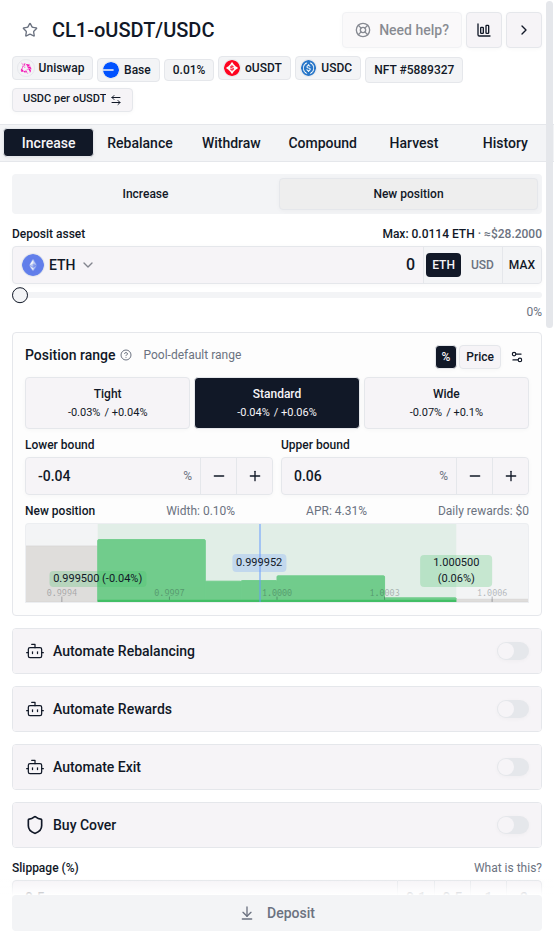This screenshot has height=943, width=554.
Task: Click the Base network badge
Action: point(128,70)
